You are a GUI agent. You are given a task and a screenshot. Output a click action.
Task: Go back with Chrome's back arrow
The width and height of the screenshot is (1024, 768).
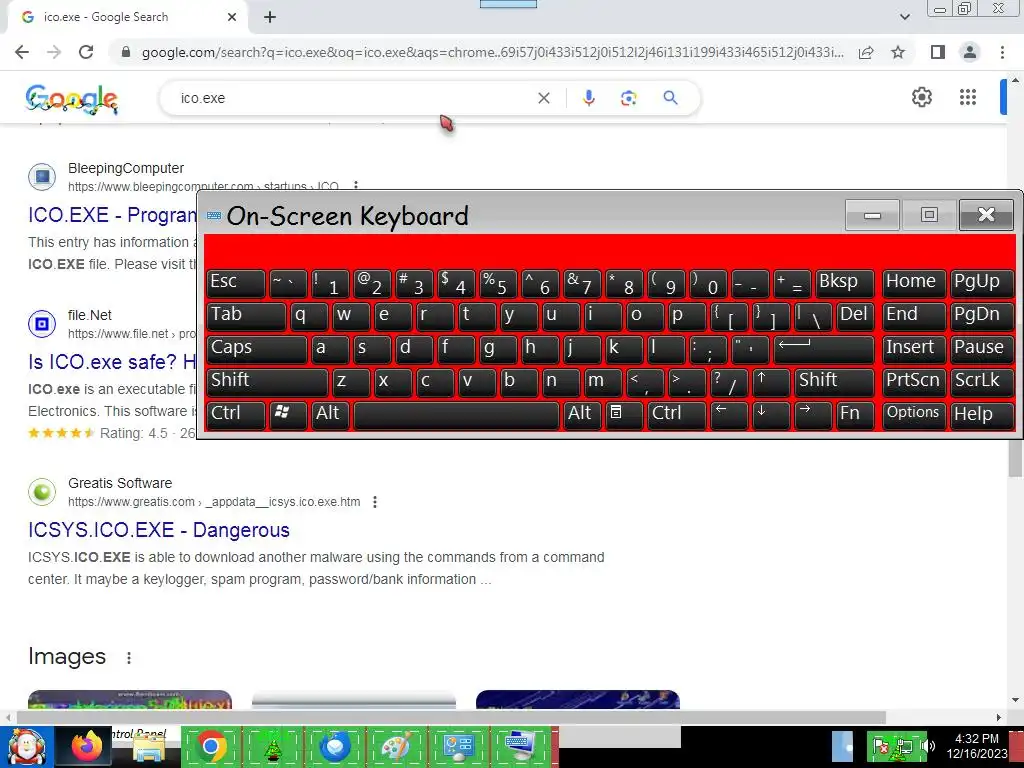22,52
